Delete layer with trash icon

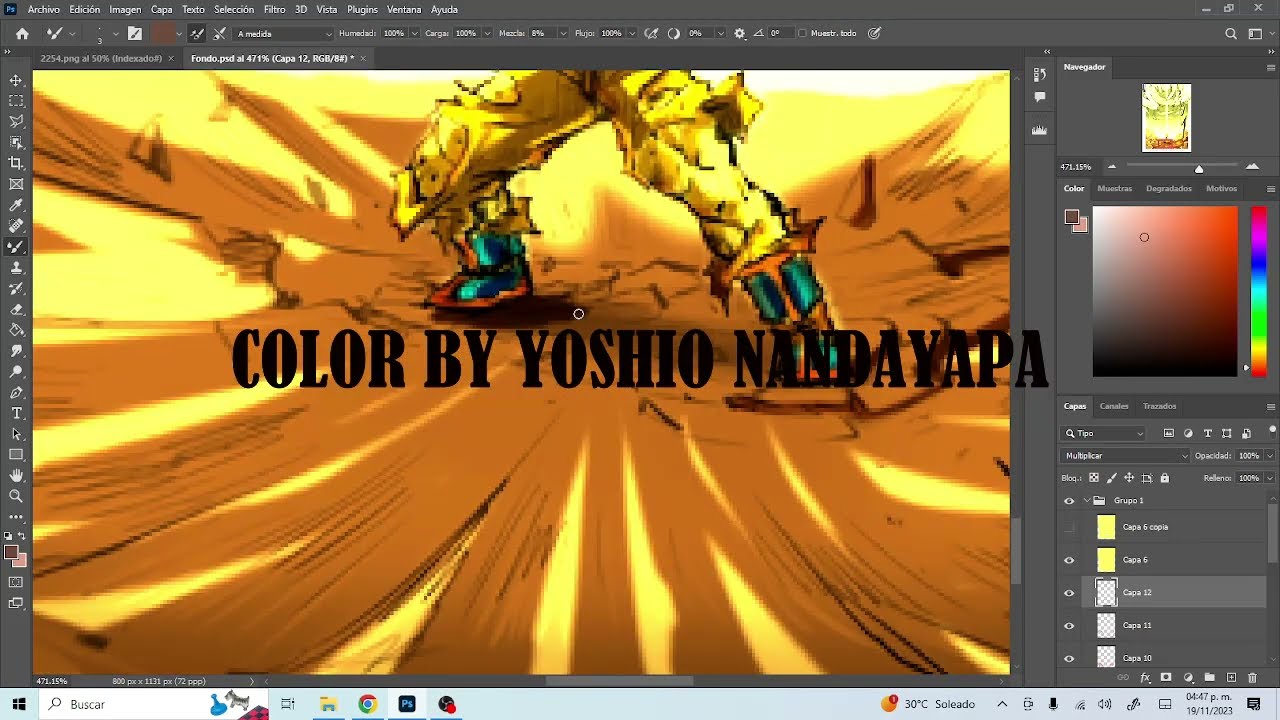pos(1252,678)
